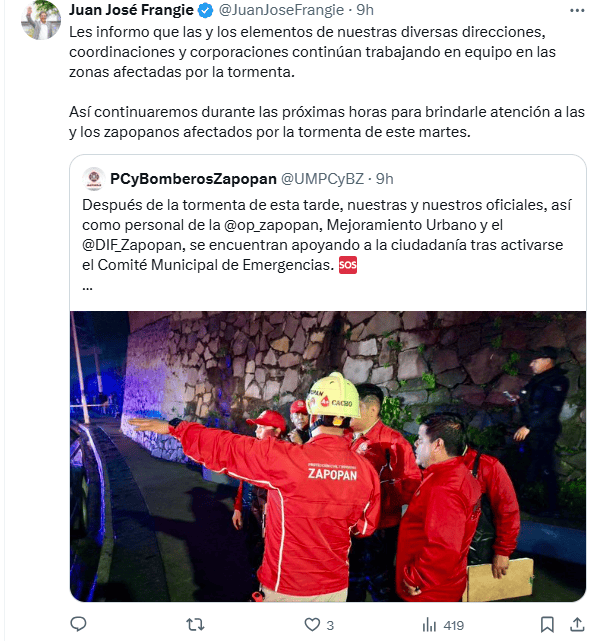Open the 9h timestamp of main tweet

365,10
